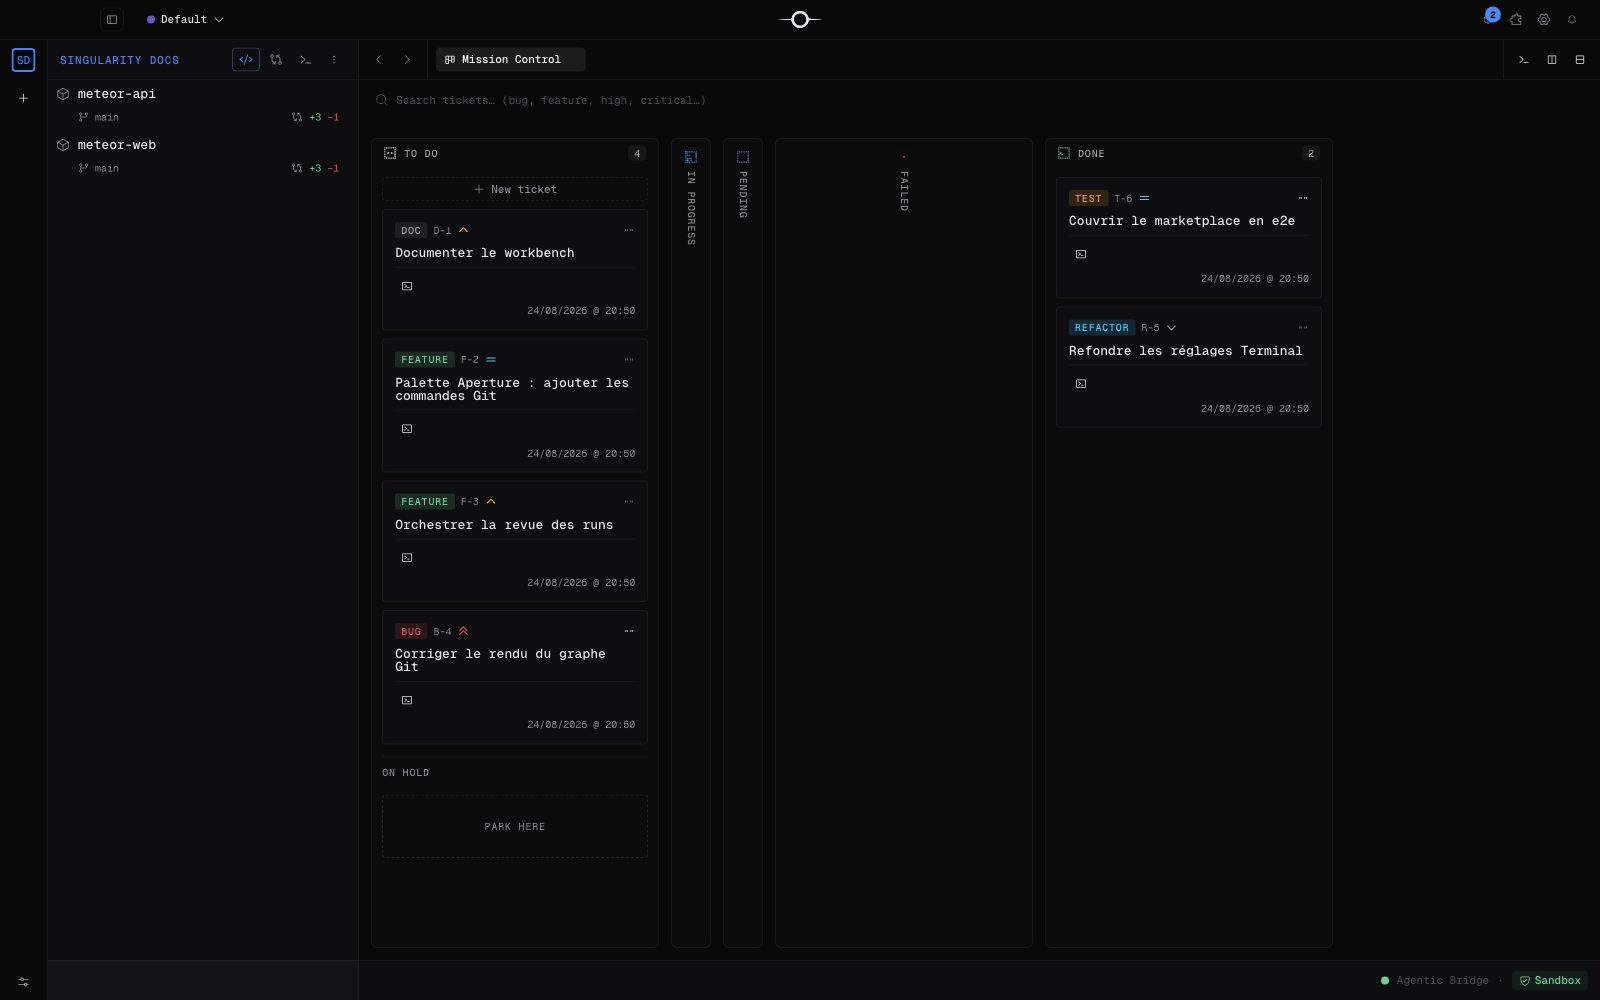The width and height of the screenshot is (1600, 1000).
Task: Select the SD workspace avatar
Action: click(23, 60)
